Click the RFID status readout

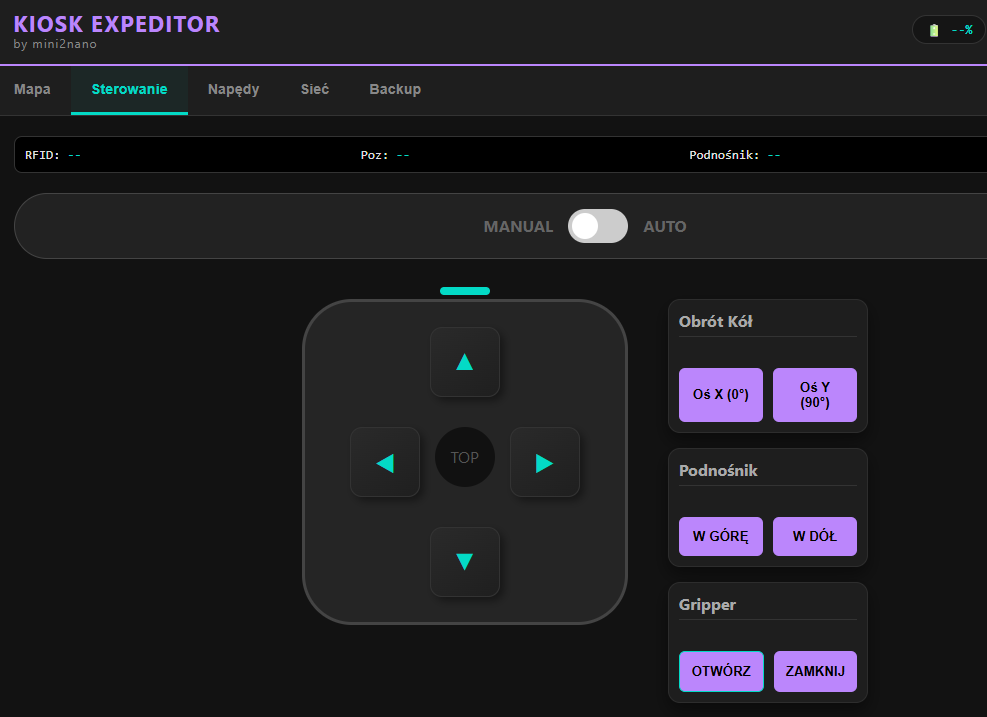(53, 155)
